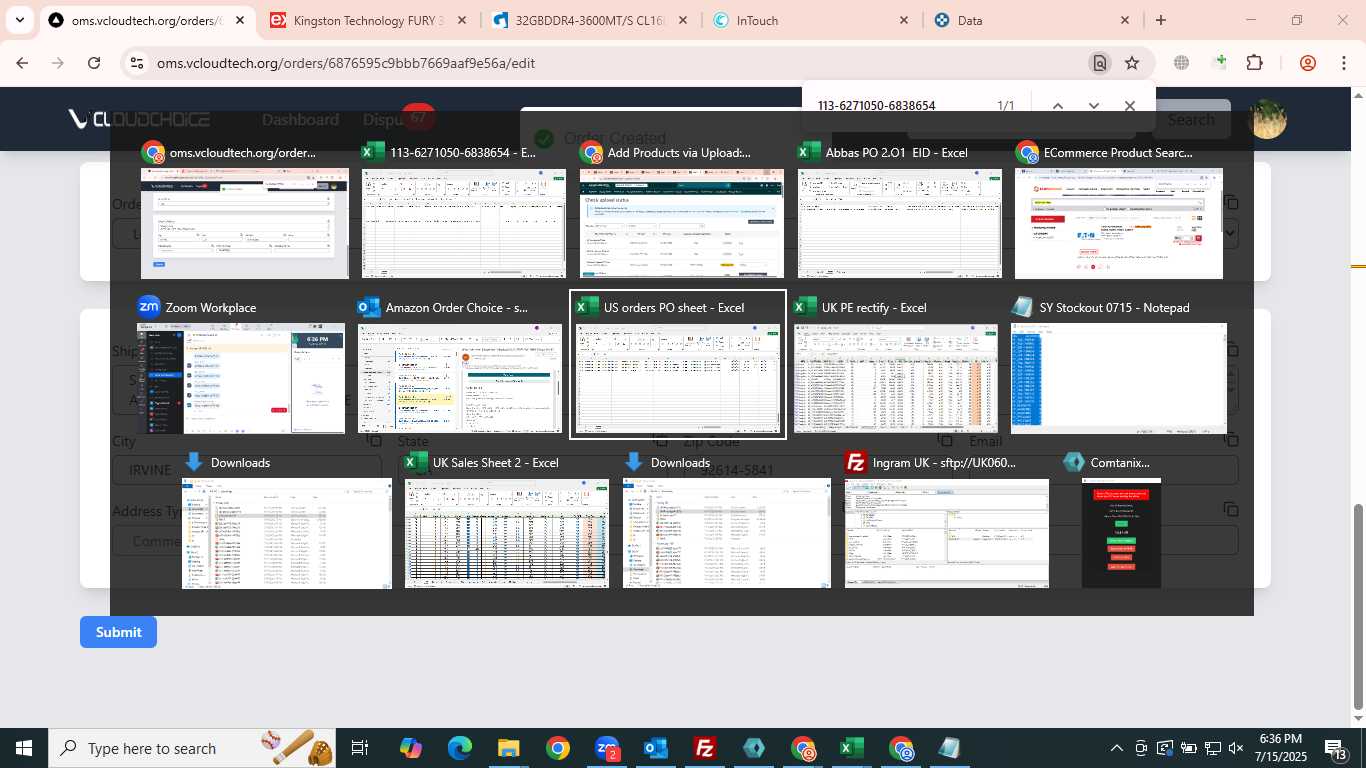Close the oms.vcloudtech.org tab

click(x=239, y=20)
